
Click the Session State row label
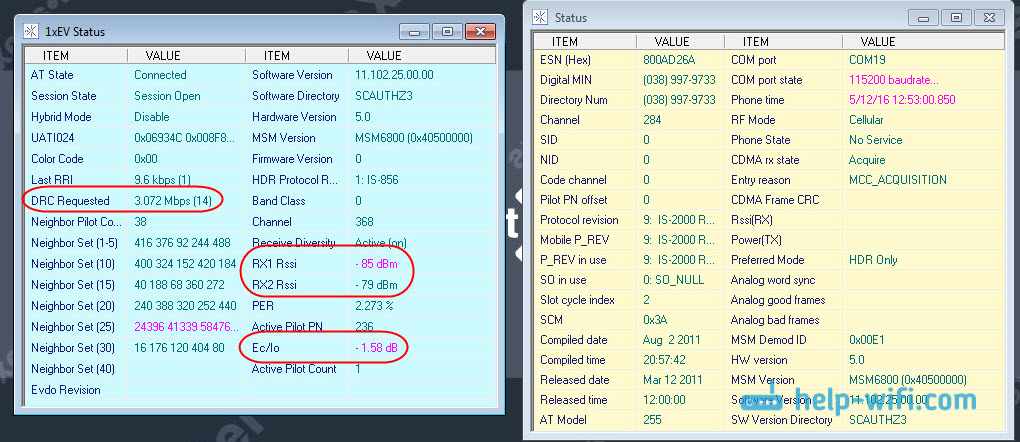(x=64, y=96)
